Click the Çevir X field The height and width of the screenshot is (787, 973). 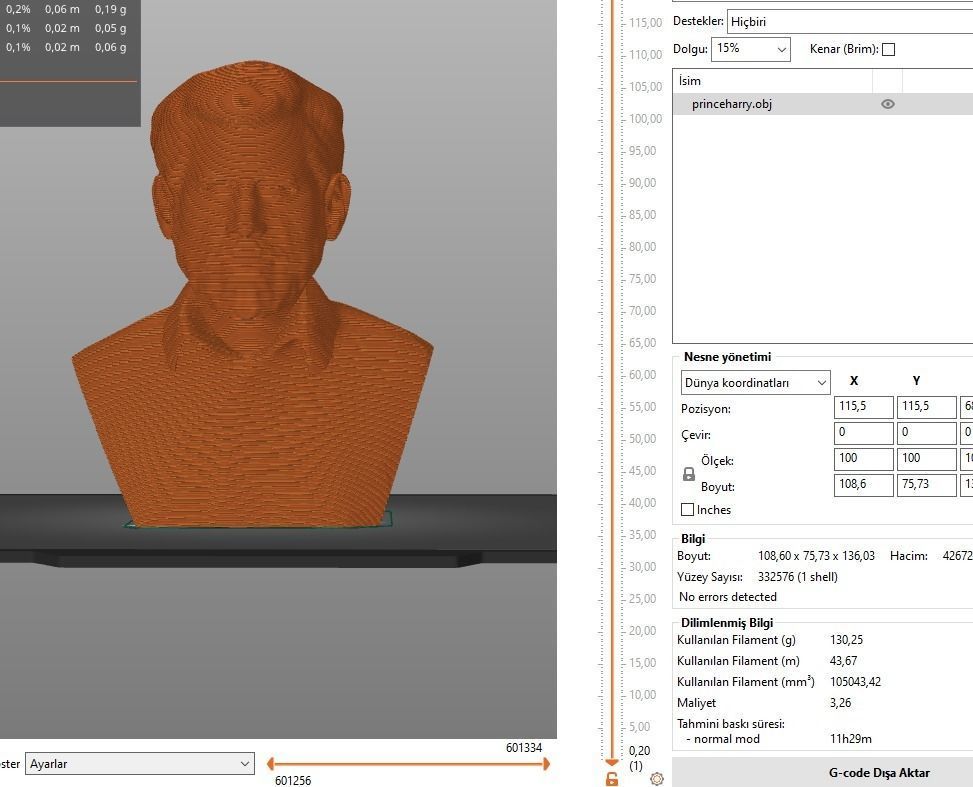(x=863, y=433)
